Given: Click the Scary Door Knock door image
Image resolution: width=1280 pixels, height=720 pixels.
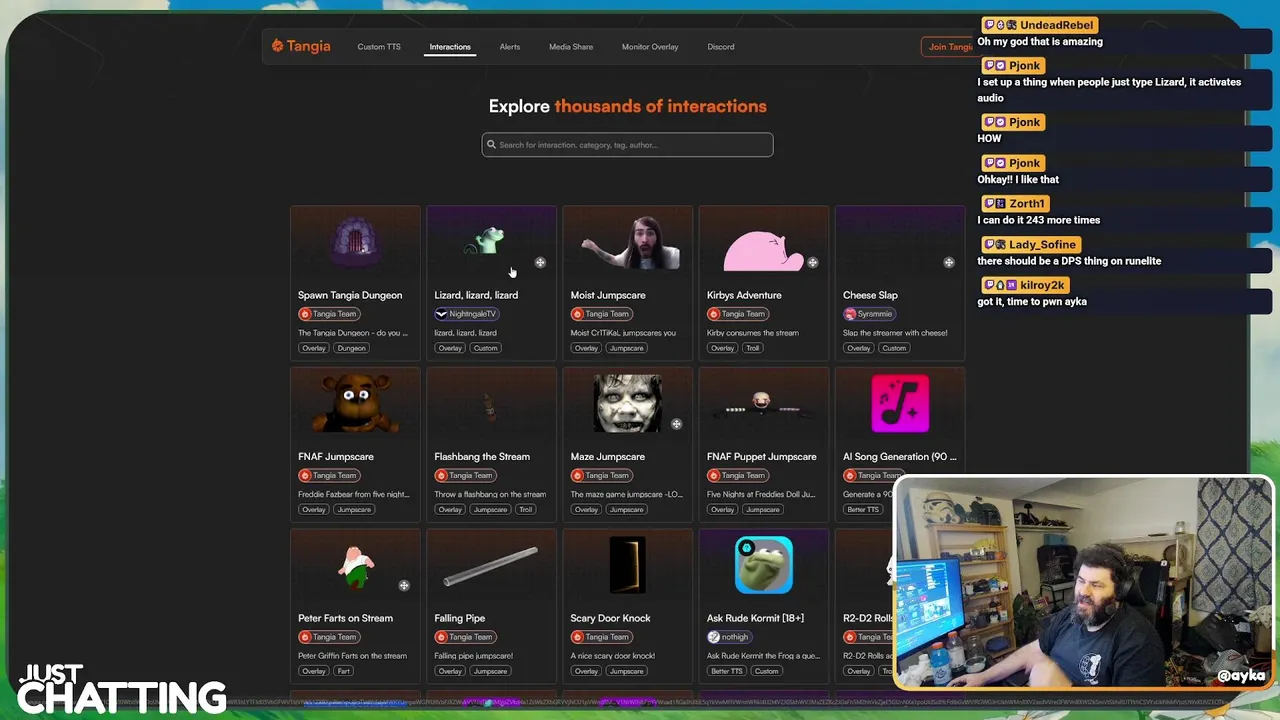Looking at the screenshot, I should pyautogui.click(x=627, y=565).
